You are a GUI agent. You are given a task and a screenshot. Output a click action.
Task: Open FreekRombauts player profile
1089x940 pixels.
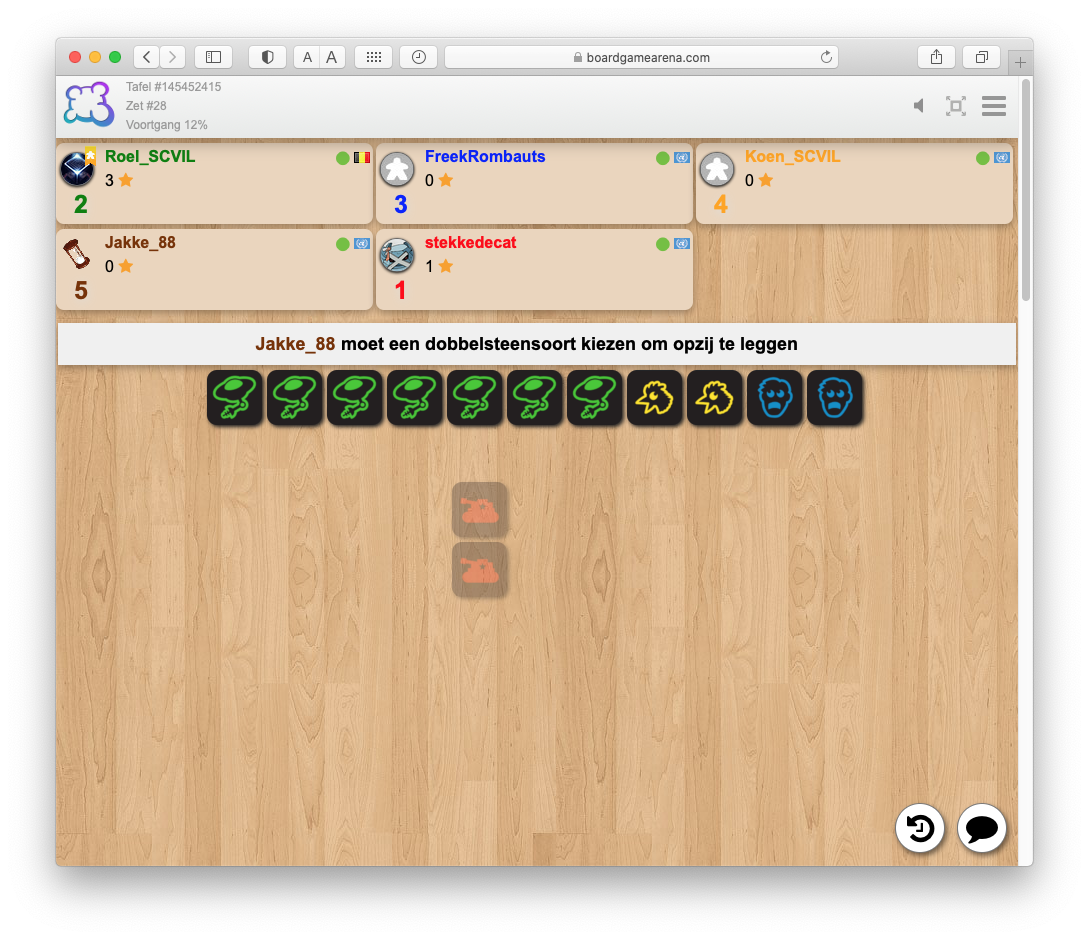click(485, 156)
